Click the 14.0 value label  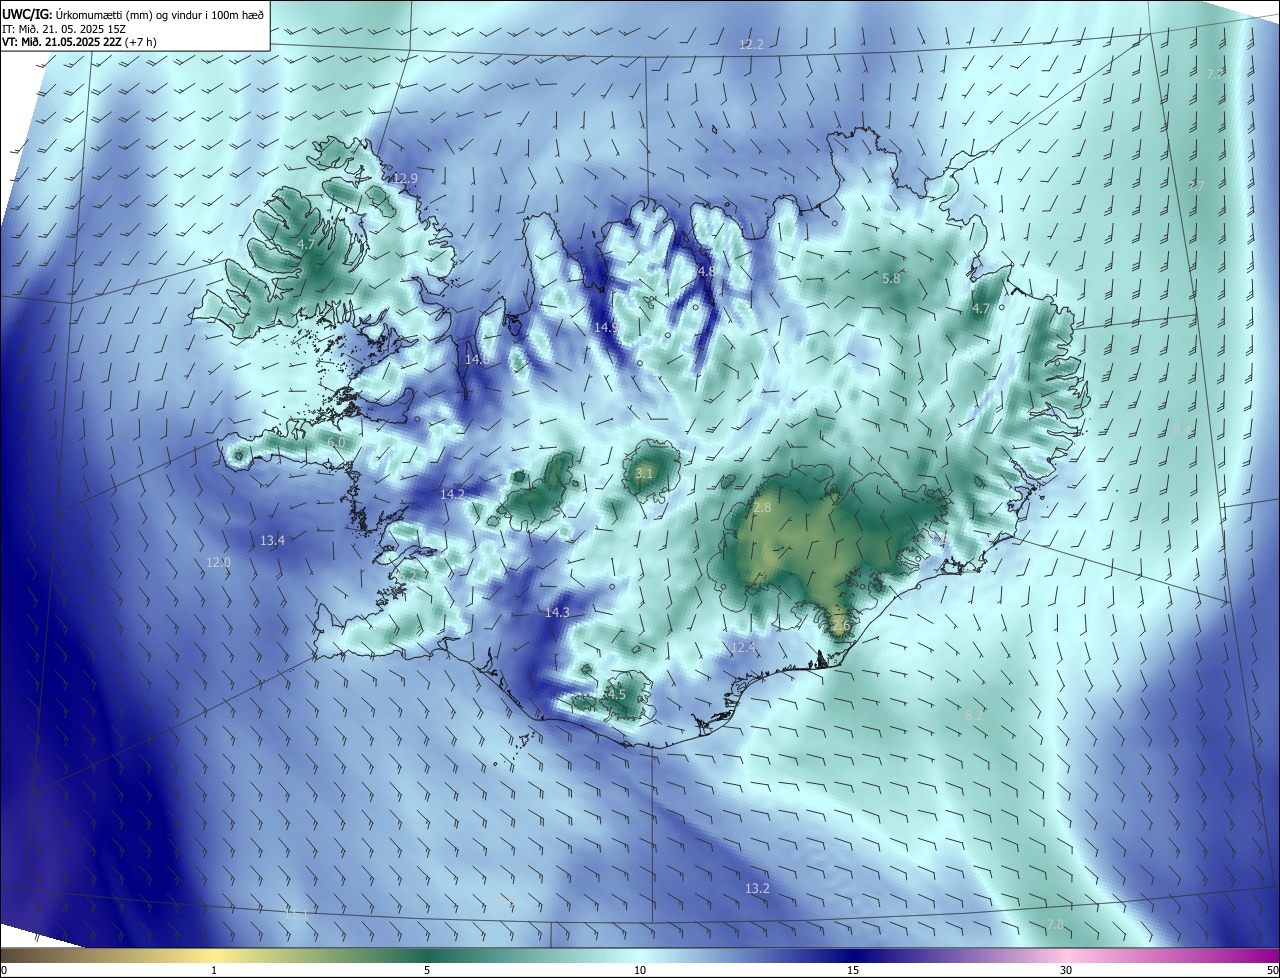[x=476, y=359]
